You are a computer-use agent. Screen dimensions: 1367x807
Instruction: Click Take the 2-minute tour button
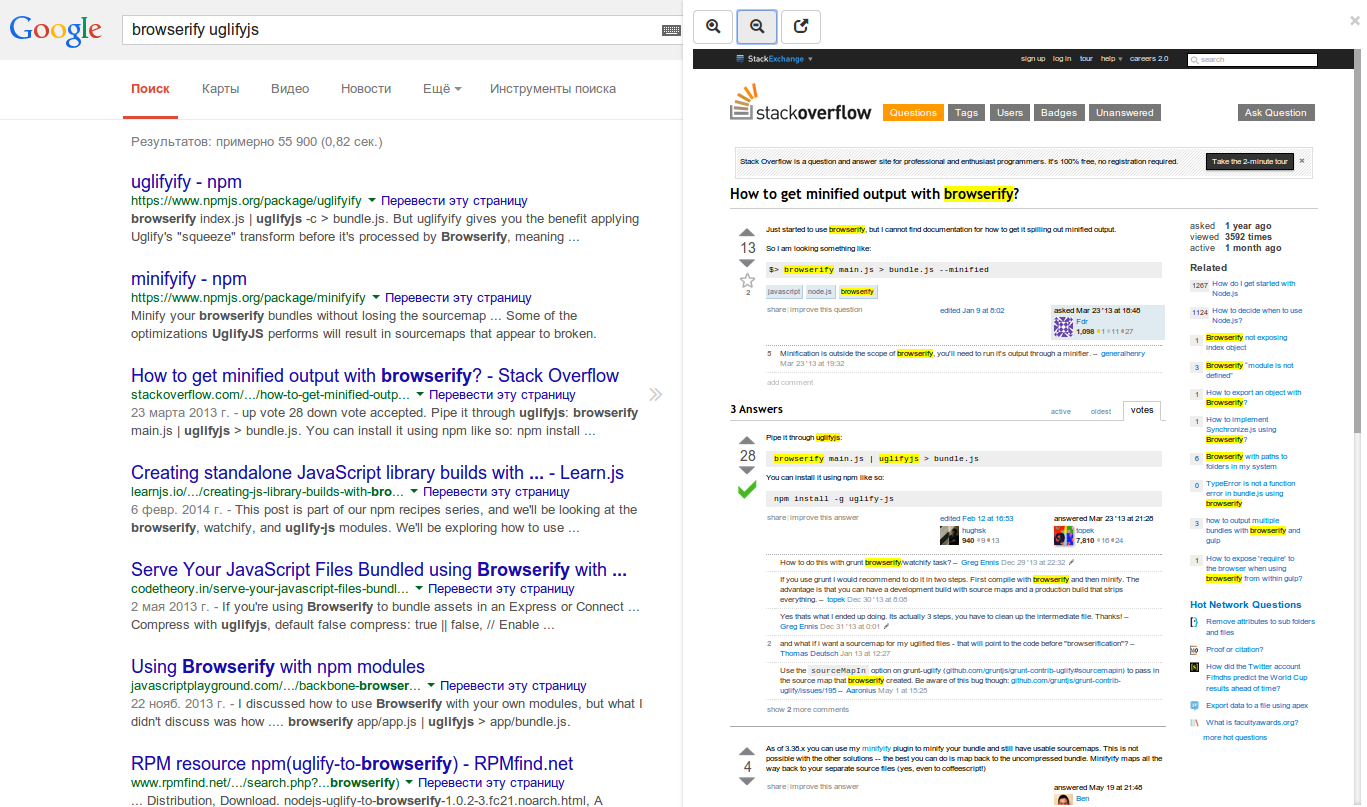[x=1250, y=161]
